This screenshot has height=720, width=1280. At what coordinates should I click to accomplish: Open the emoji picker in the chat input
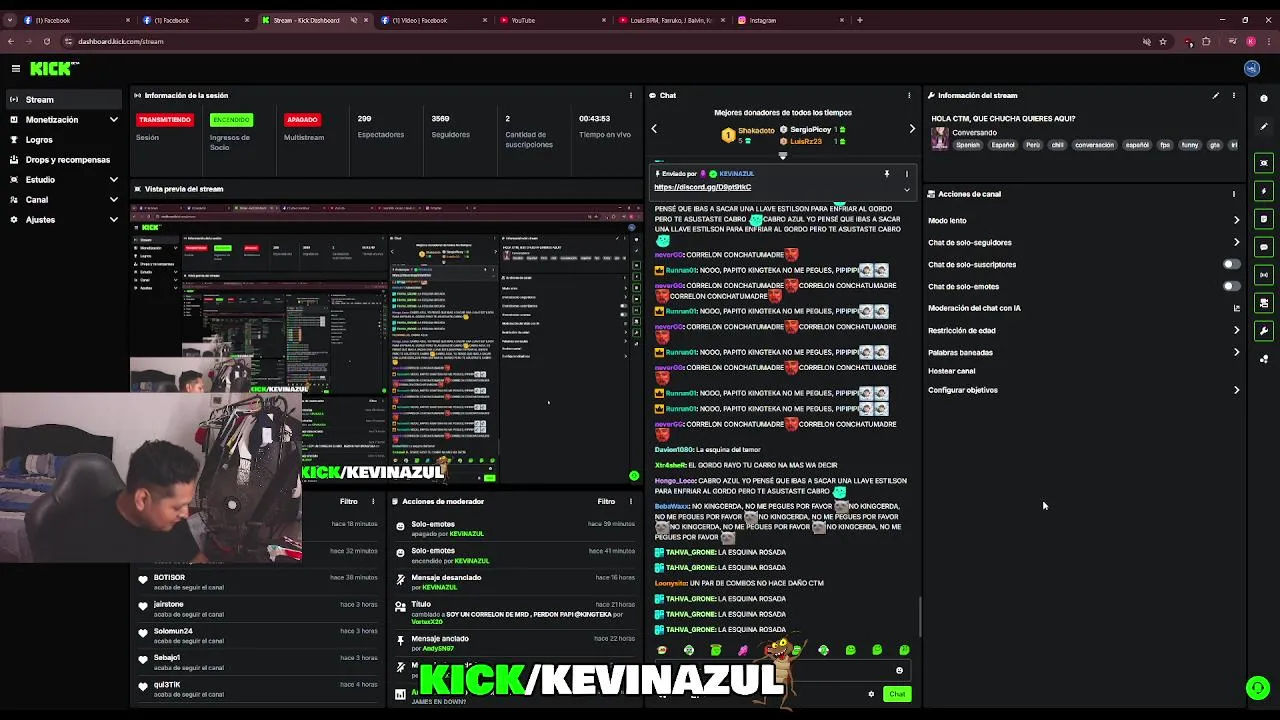pos(899,671)
